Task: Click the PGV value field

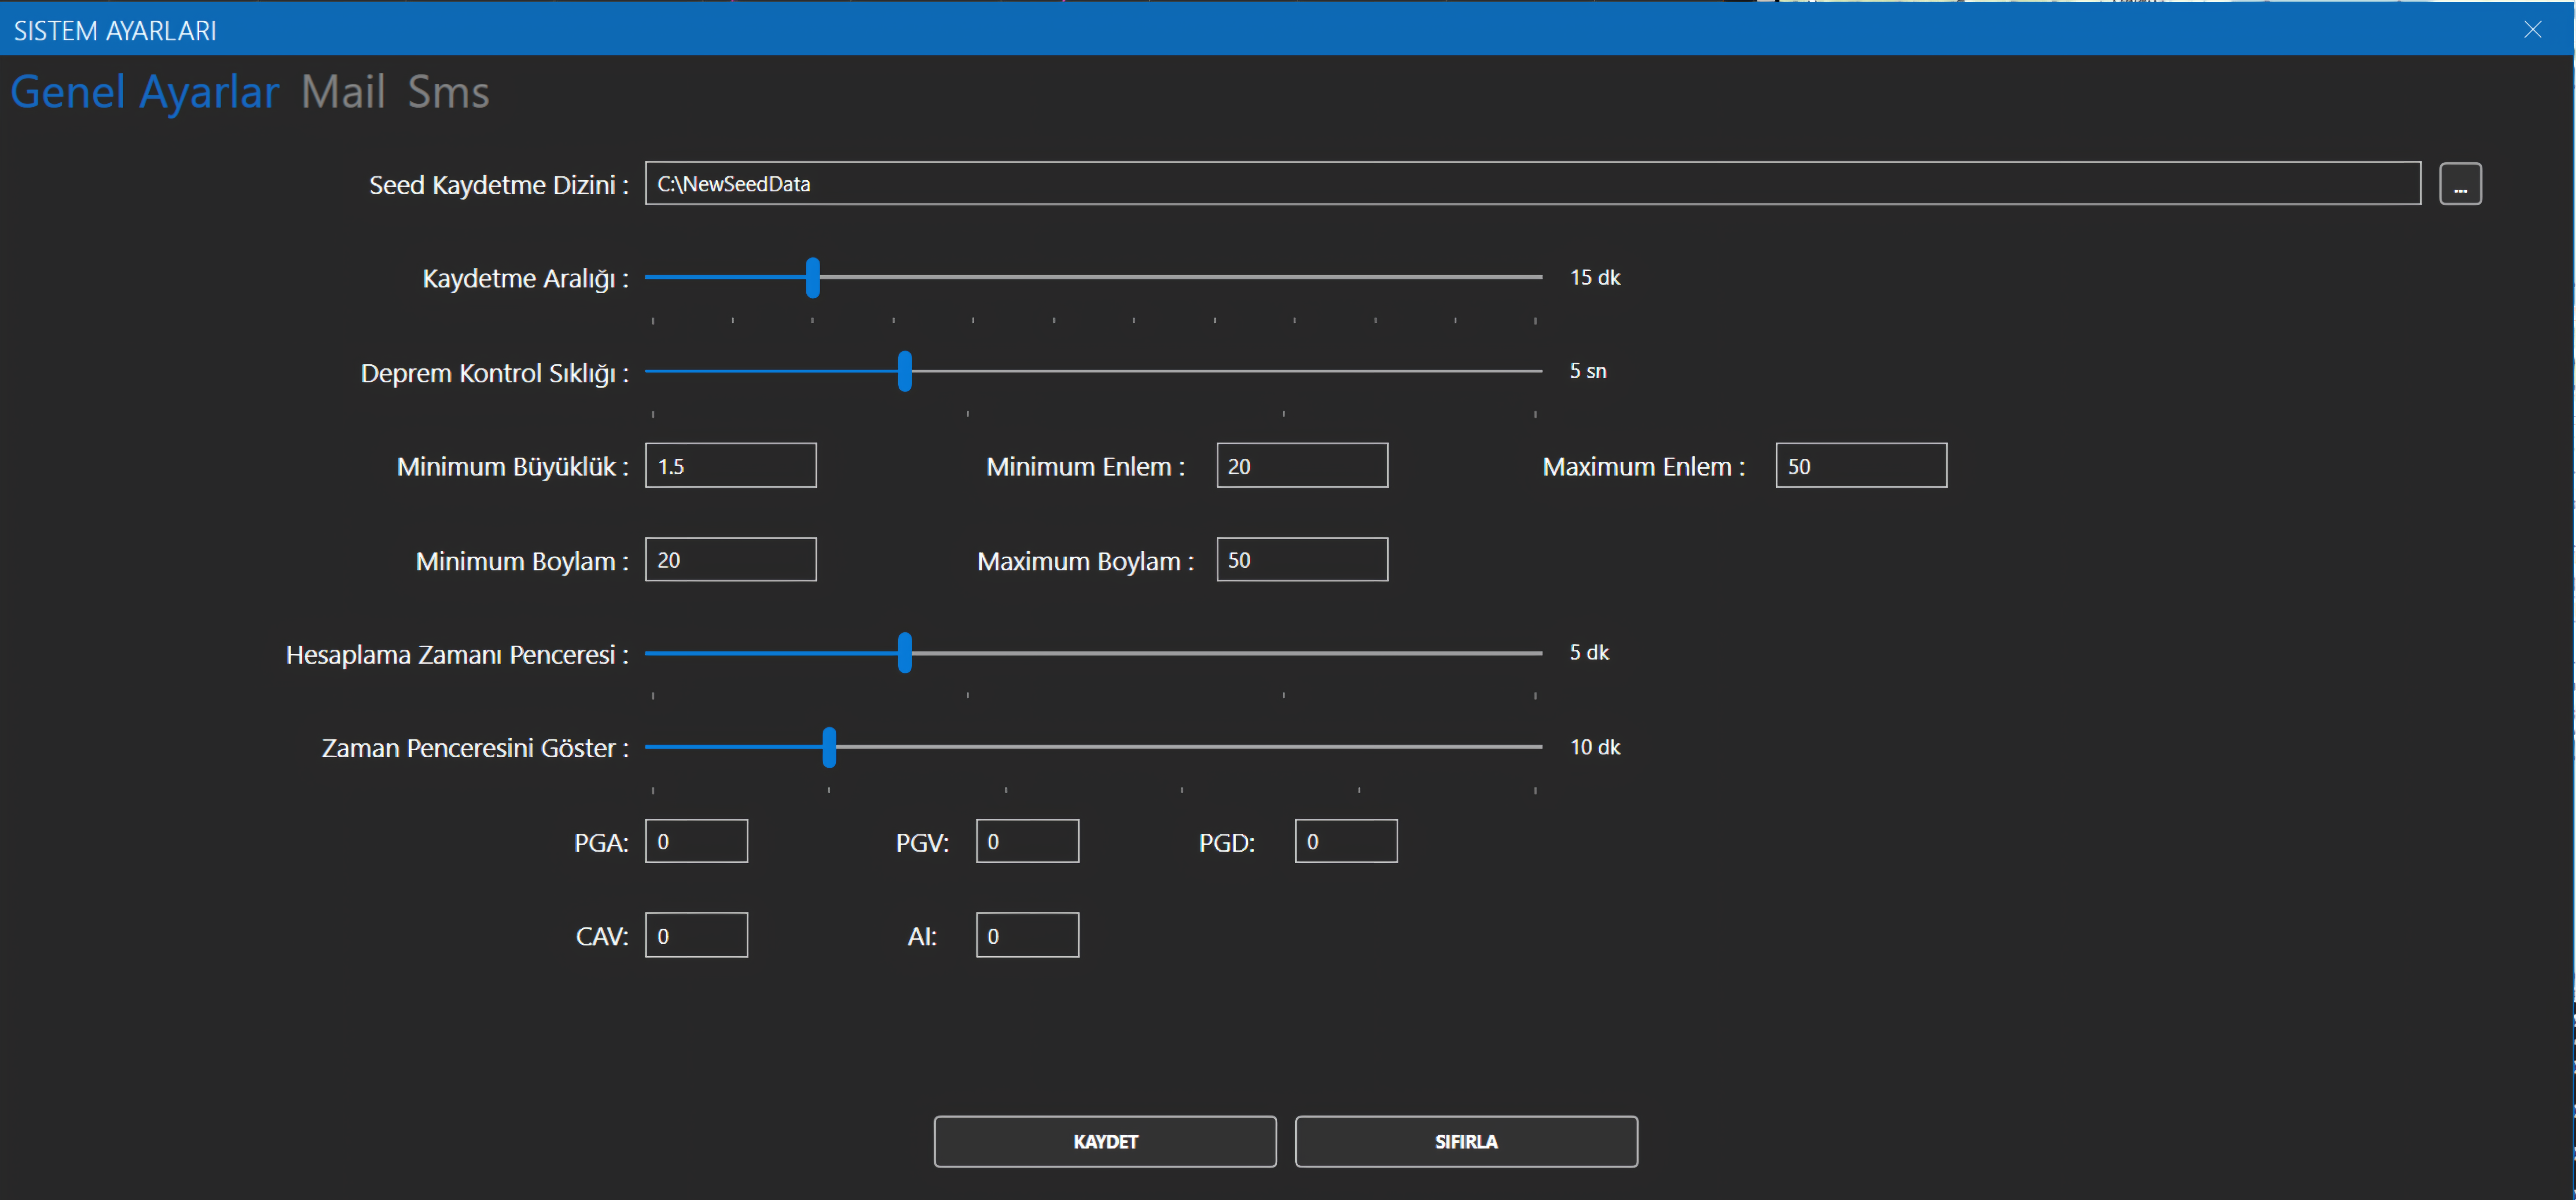Action: [1027, 841]
